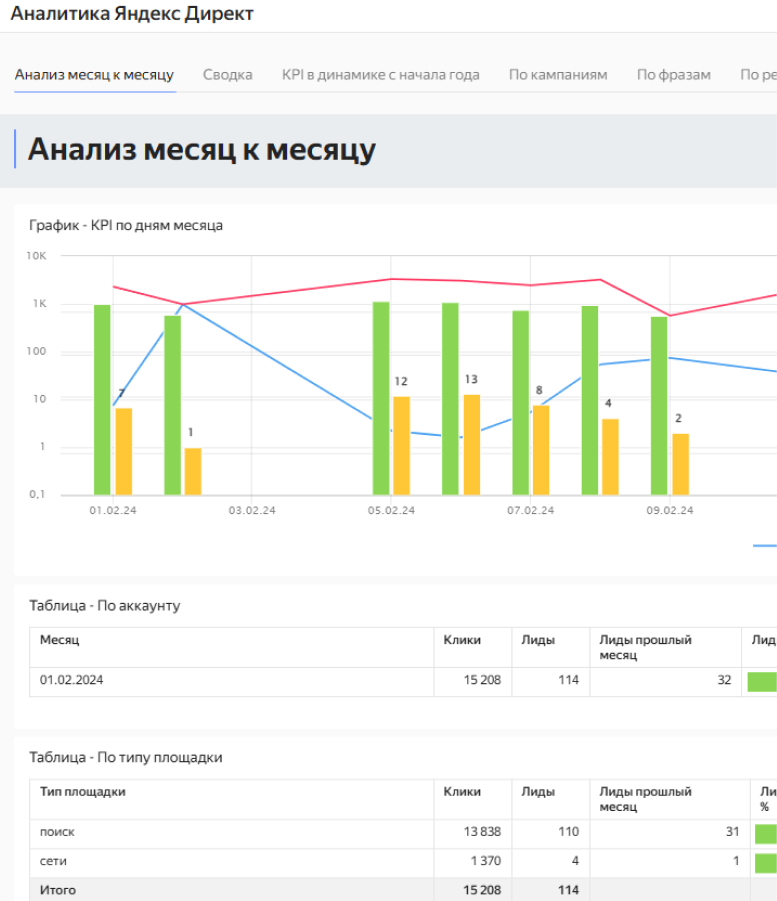Select the По кампаниям tab

(557, 75)
